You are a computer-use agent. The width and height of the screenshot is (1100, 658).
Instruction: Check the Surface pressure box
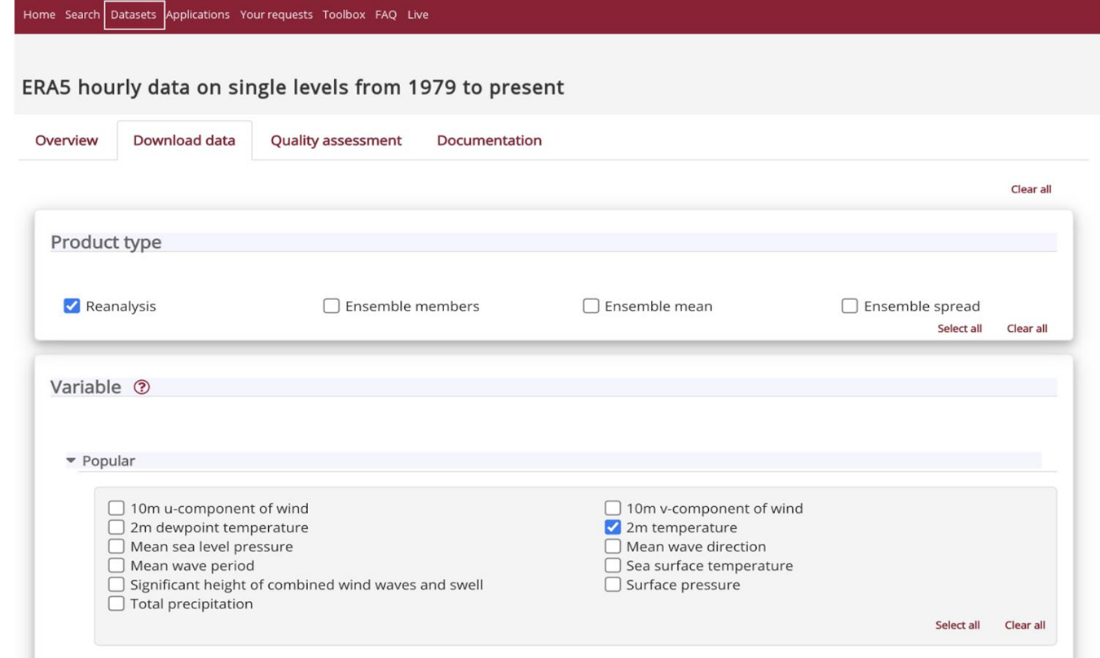click(612, 584)
